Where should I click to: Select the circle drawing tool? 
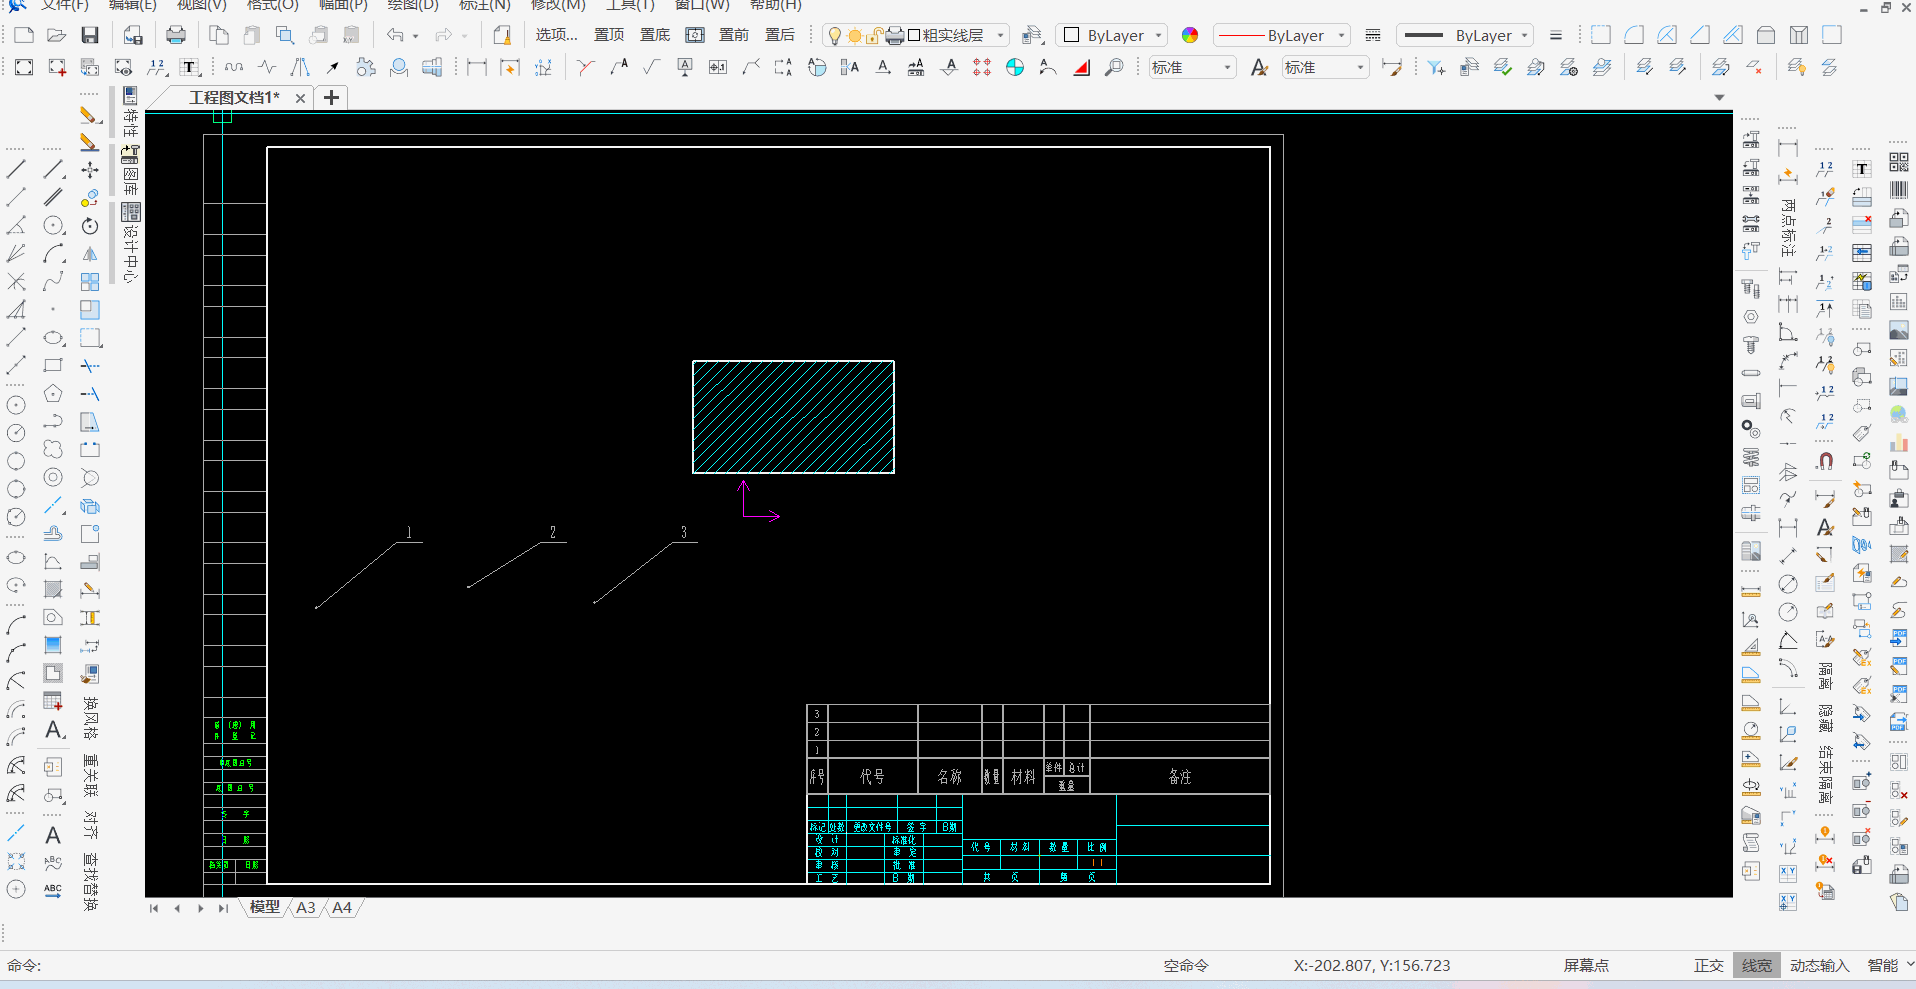click(x=53, y=226)
